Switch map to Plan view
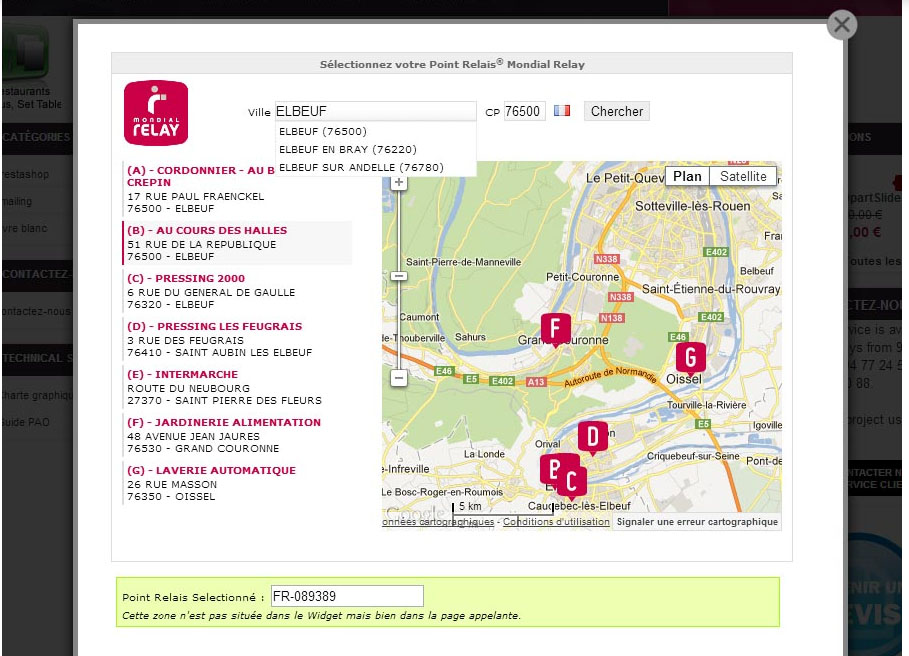909x656 pixels. pos(688,176)
